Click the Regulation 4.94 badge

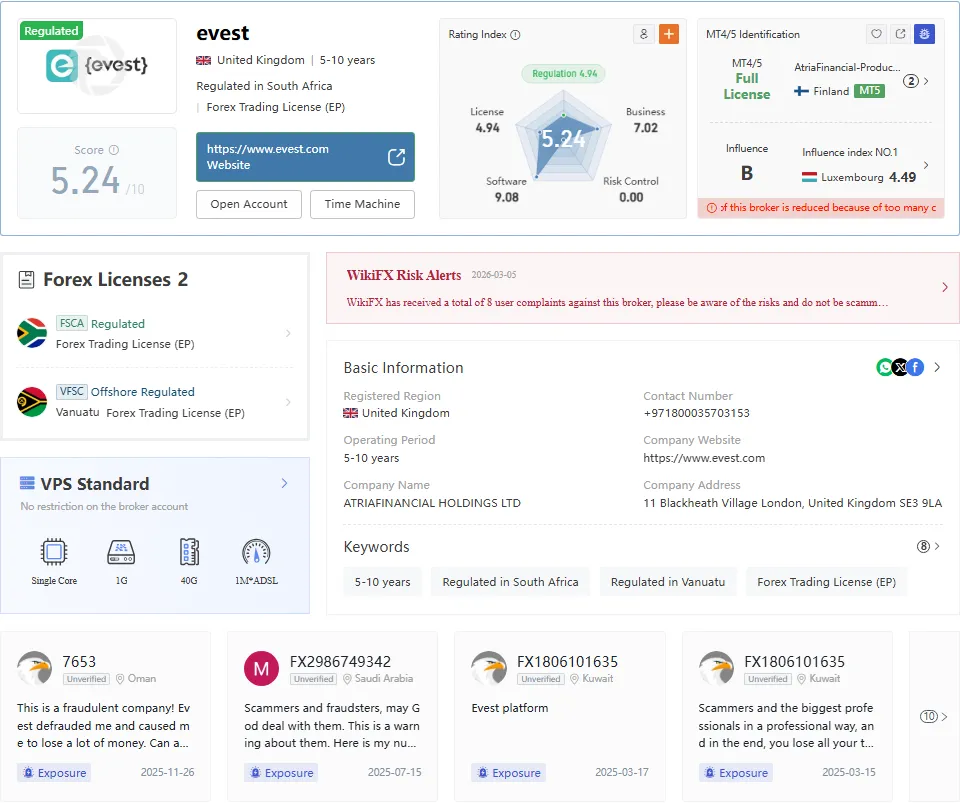click(x=564, y=73)
